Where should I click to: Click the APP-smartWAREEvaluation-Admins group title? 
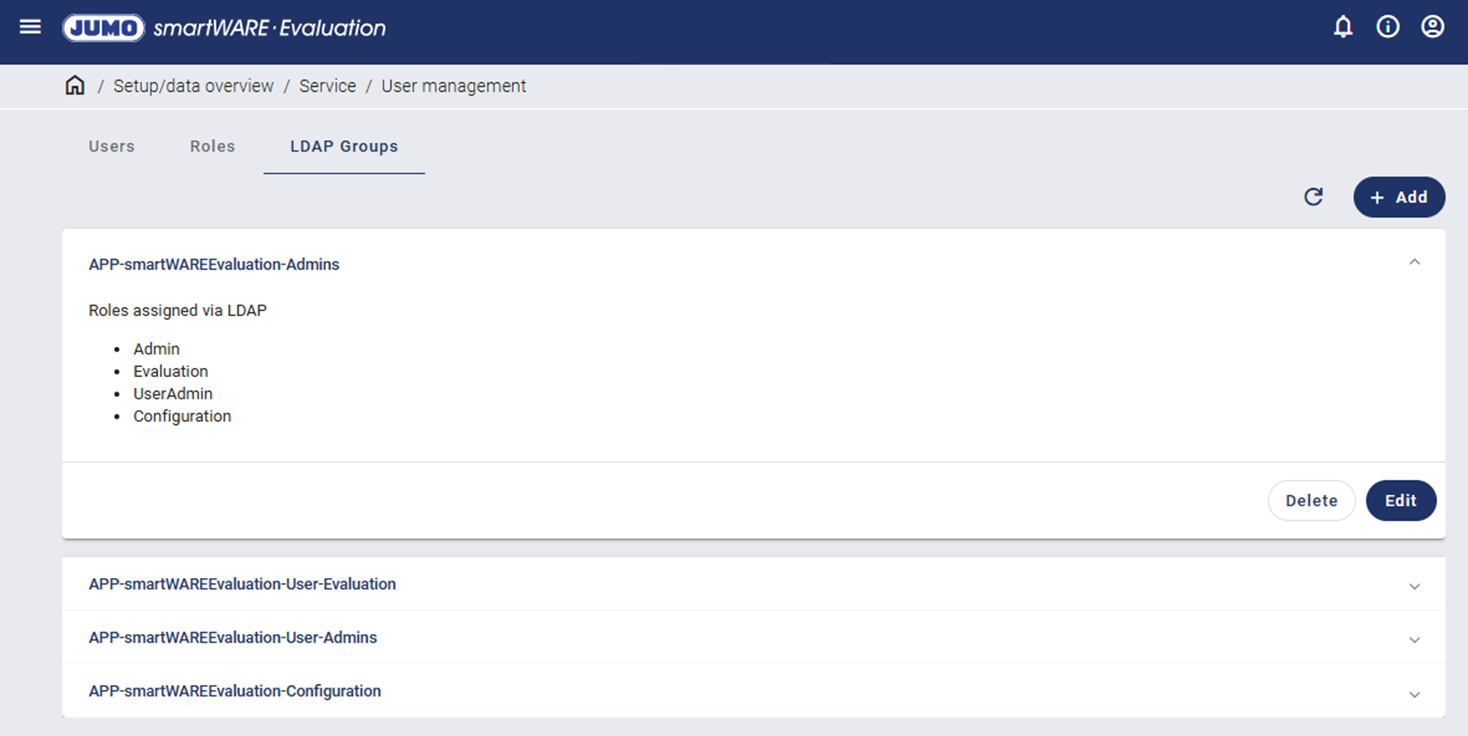[214, 265]
